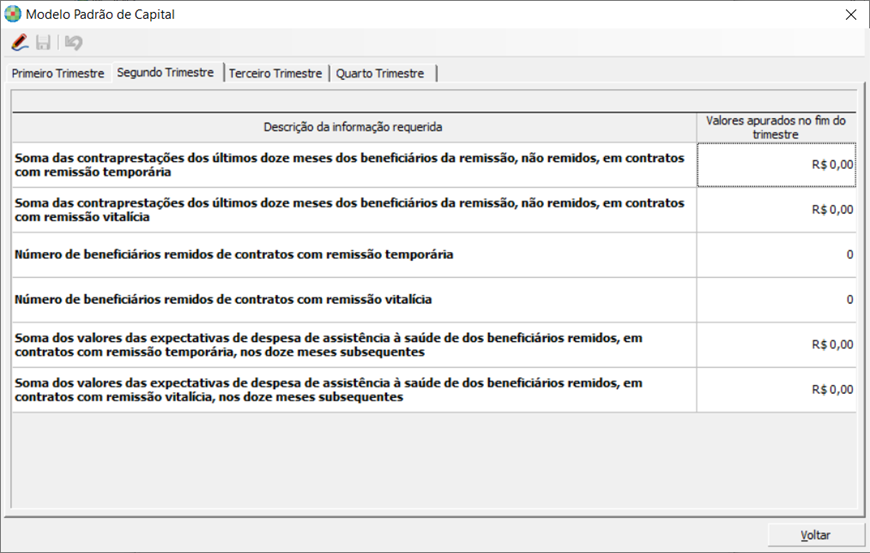
Task: Select 'Número de beneficiários remidos' remissão vitalícia row label
Action: [x=223, y=300]
